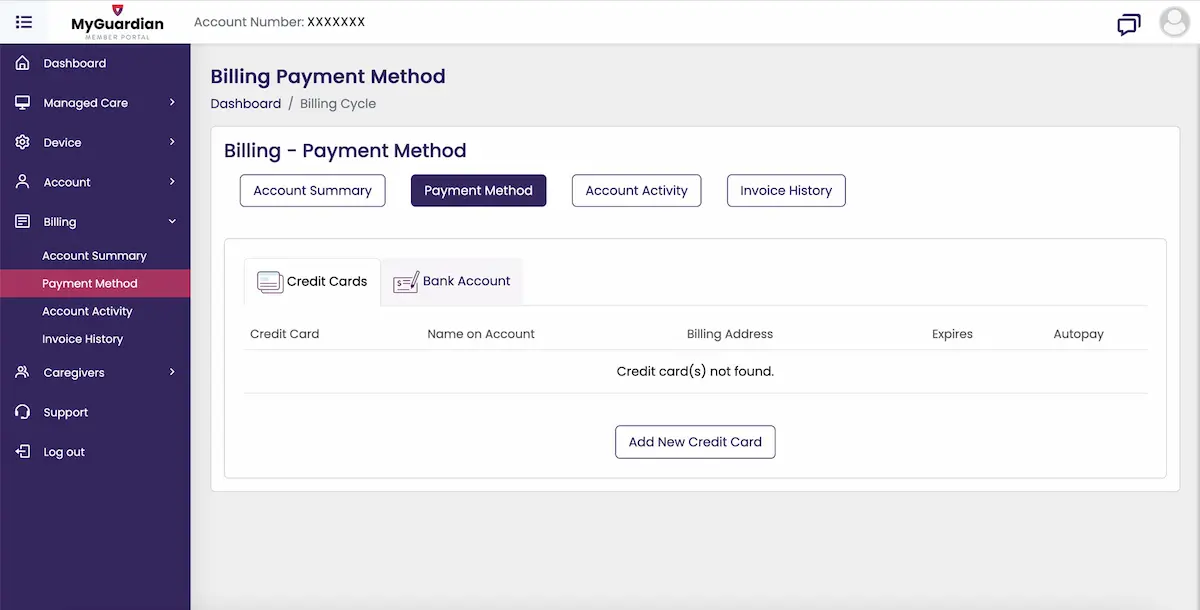Open the user profile avatar

click(1174, 22)
